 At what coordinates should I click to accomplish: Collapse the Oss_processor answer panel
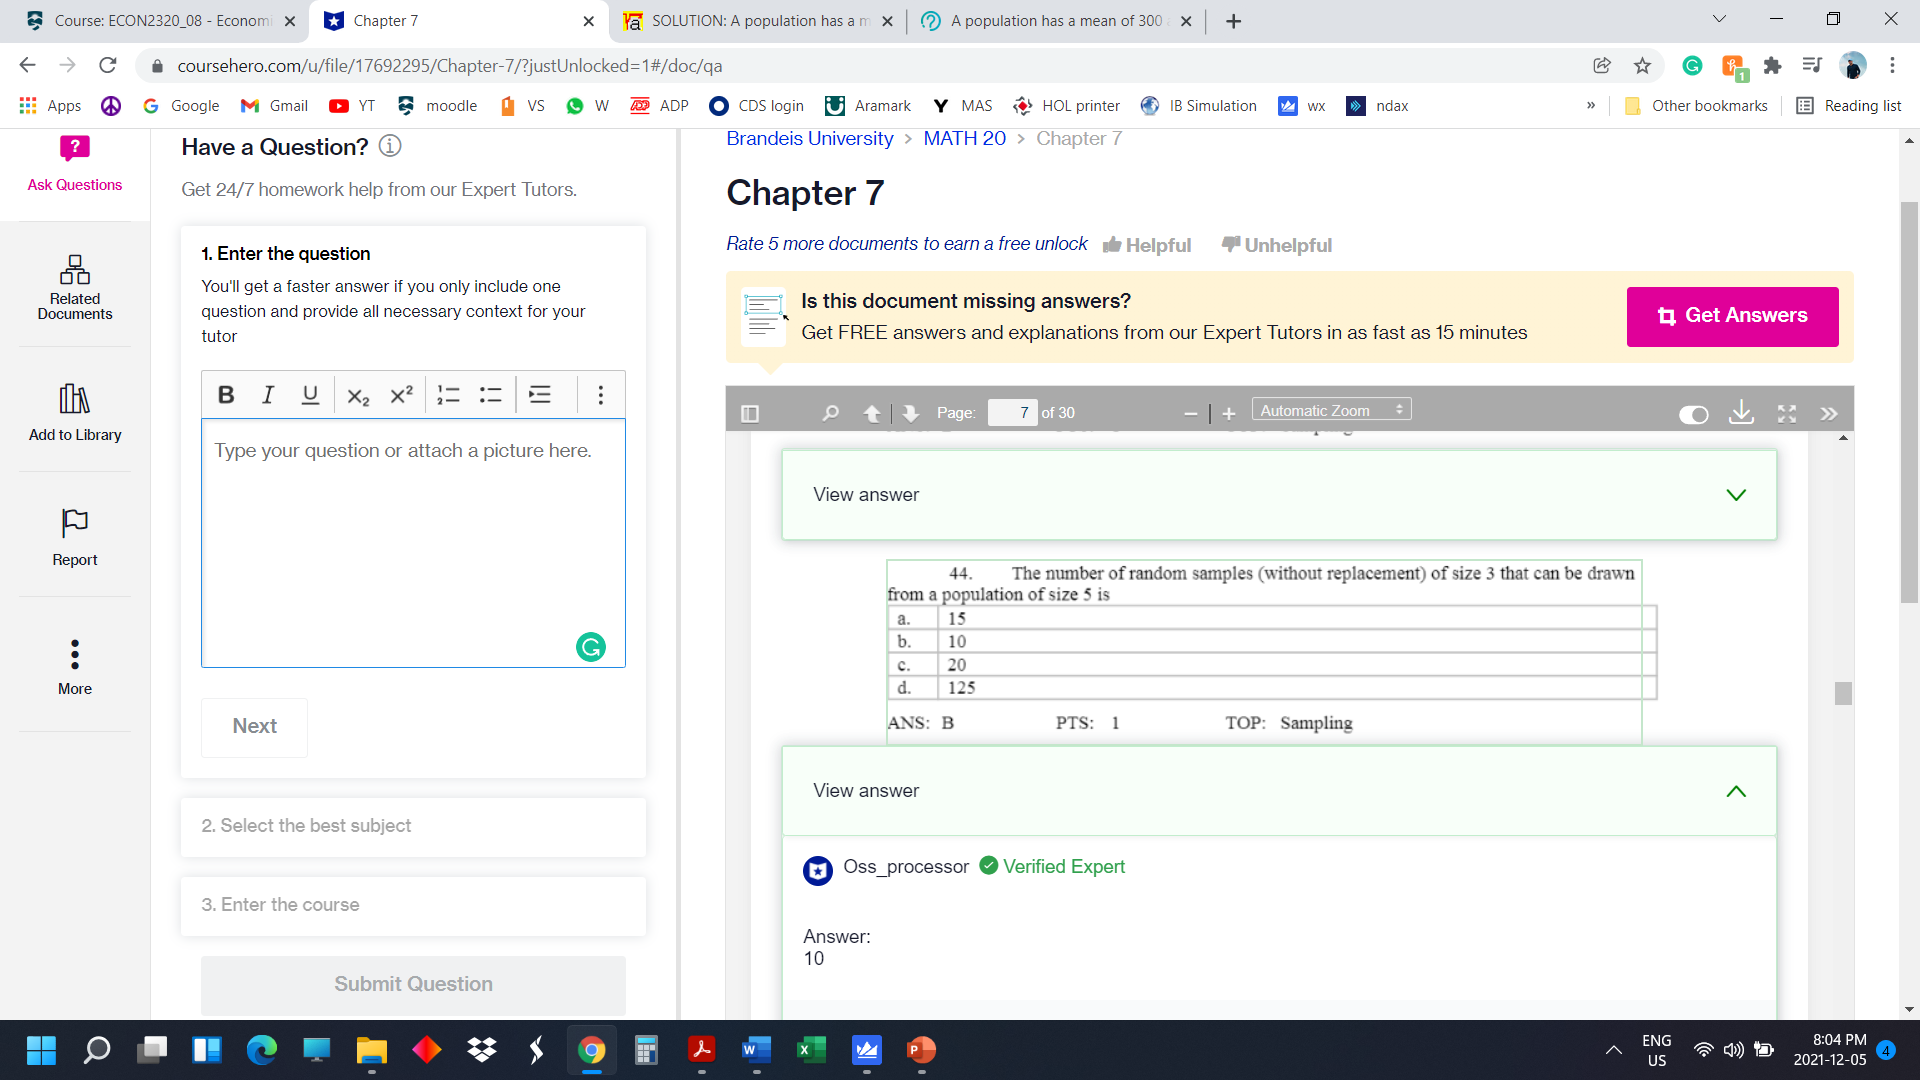[1736, 791]
